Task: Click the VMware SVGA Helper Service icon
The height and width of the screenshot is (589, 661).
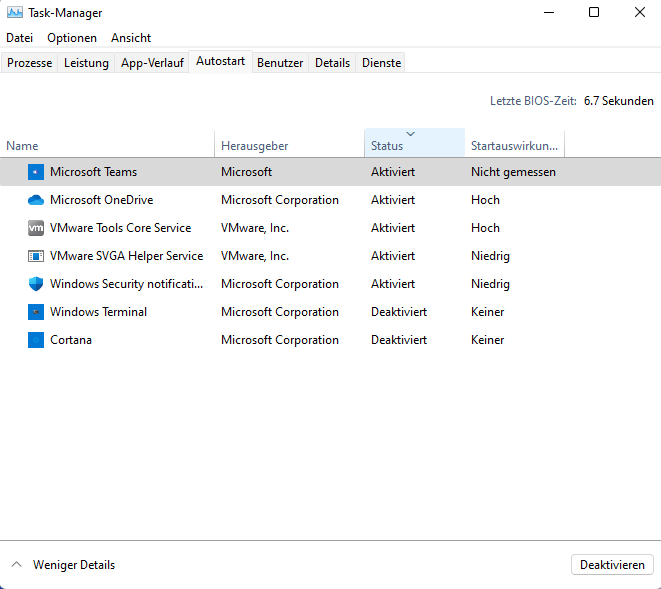Action: [36, 256]
